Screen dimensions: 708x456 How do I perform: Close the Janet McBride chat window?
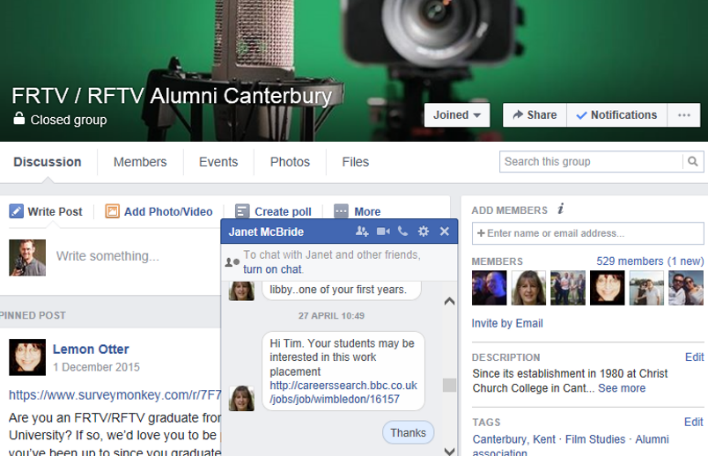[x=444, y=231]
